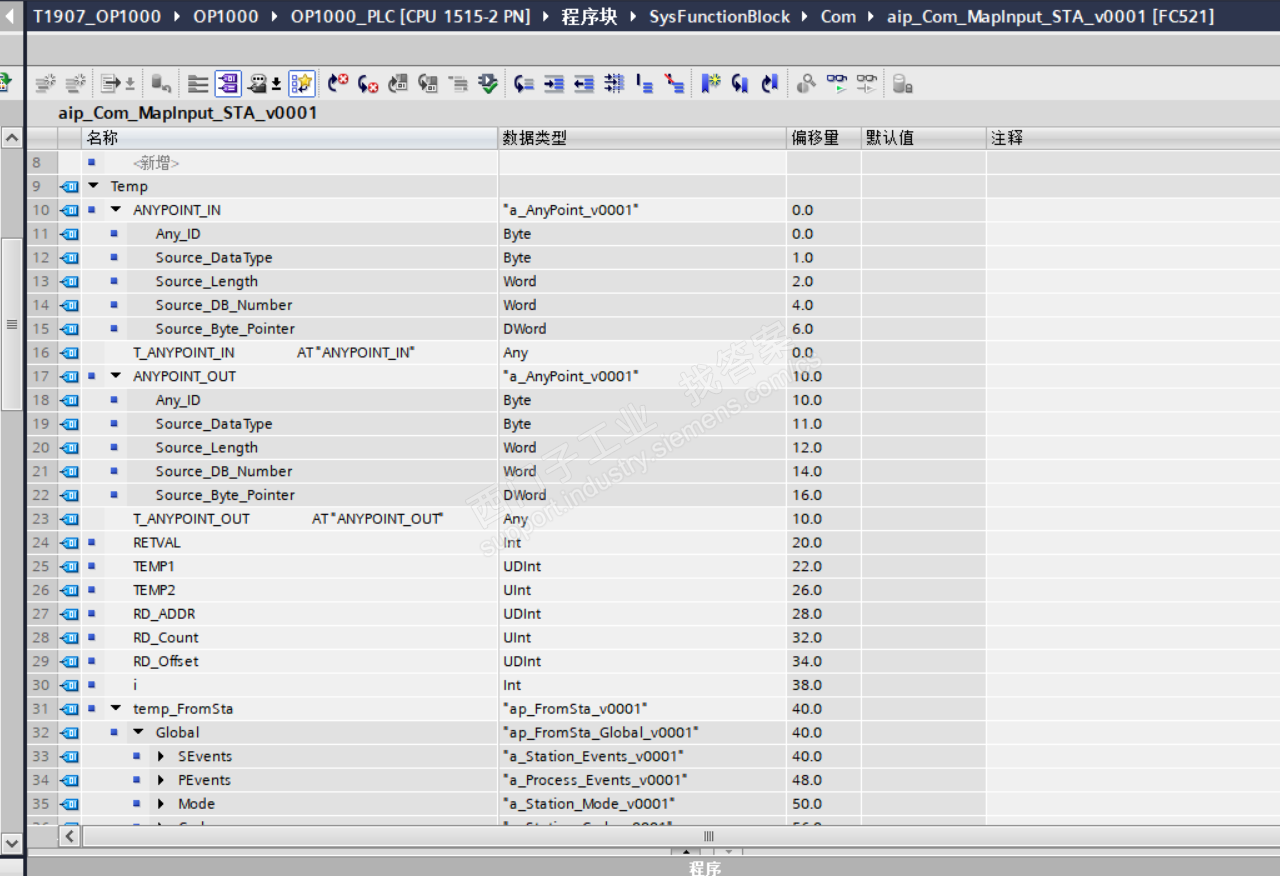Click the database with lock icon
The height and width of the screenshot is (876, 1280).
(x=902, y=84)
